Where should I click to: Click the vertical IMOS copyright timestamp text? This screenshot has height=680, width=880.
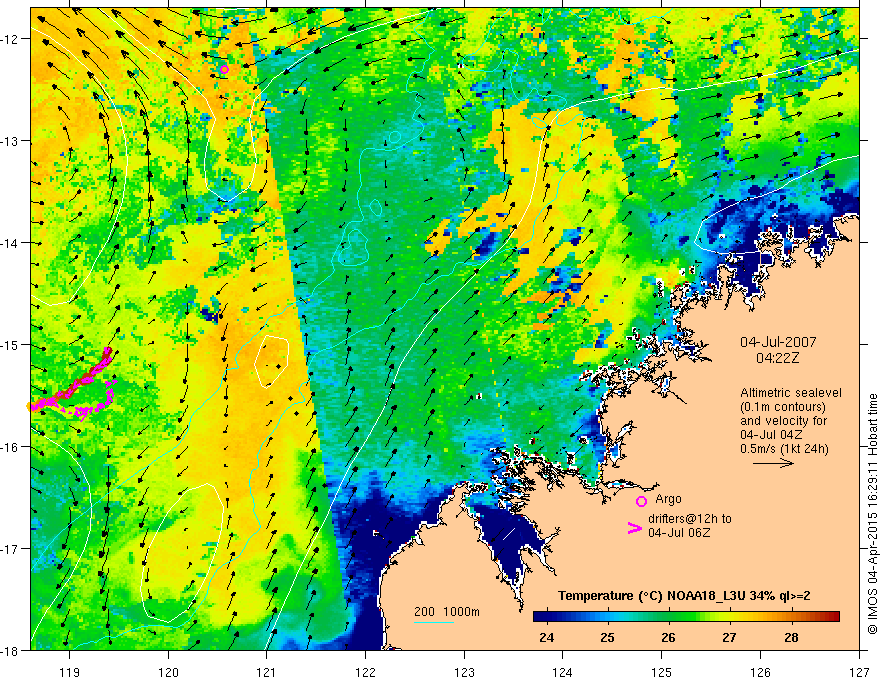(873, 514)
